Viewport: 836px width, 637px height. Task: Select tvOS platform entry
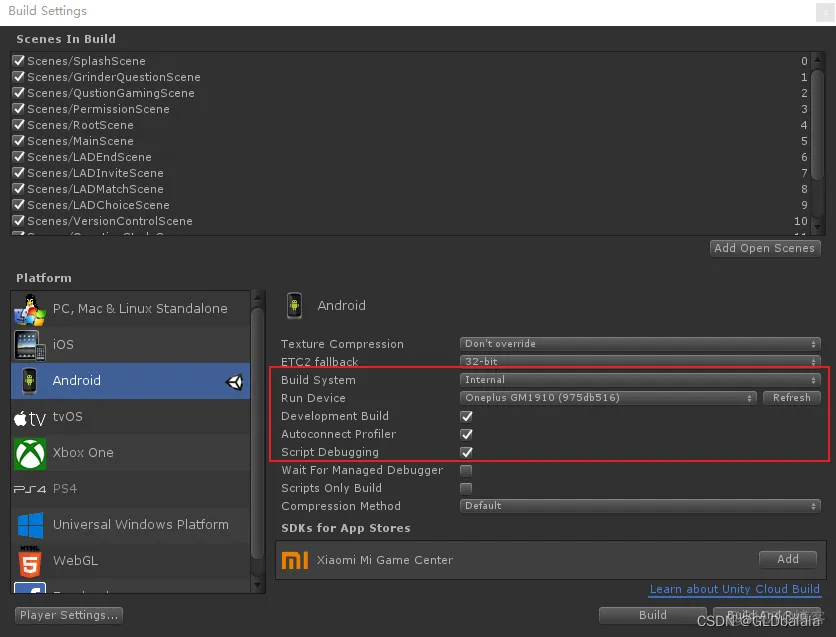(131, 417)
